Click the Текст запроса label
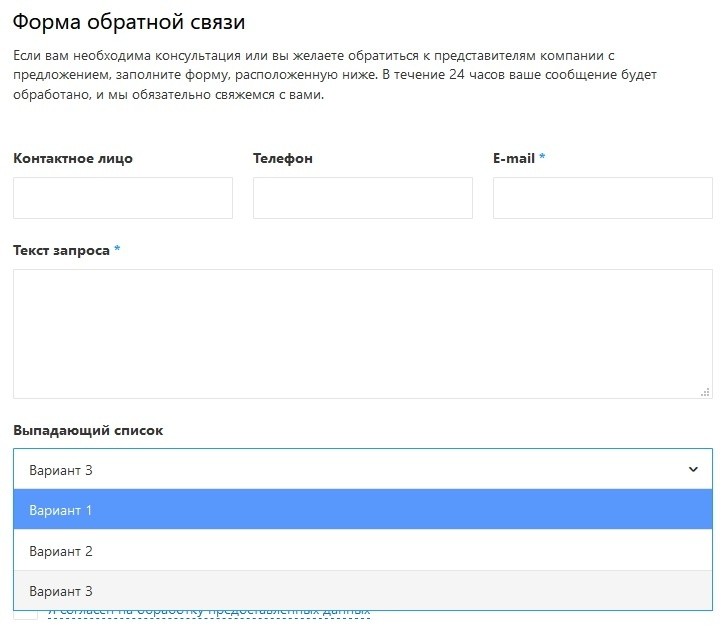 [x=61, y=250]
